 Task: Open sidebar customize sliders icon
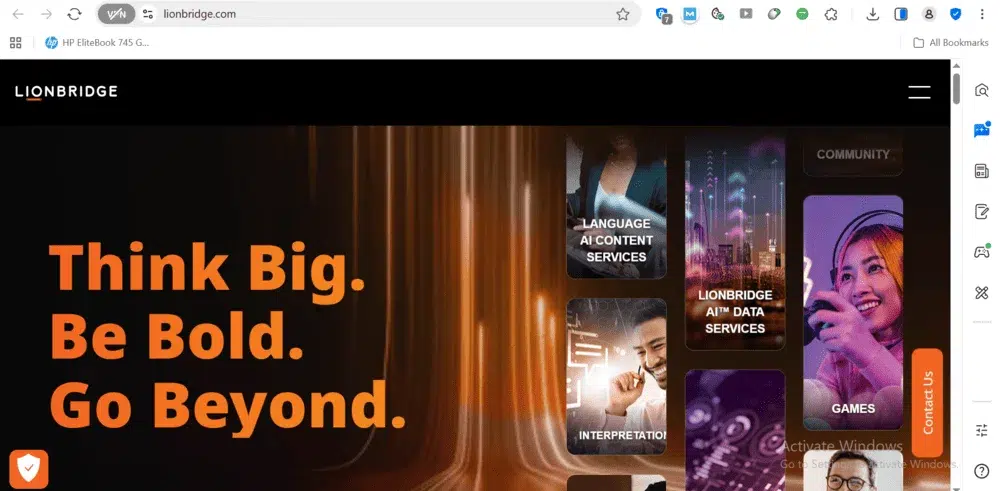982,430
